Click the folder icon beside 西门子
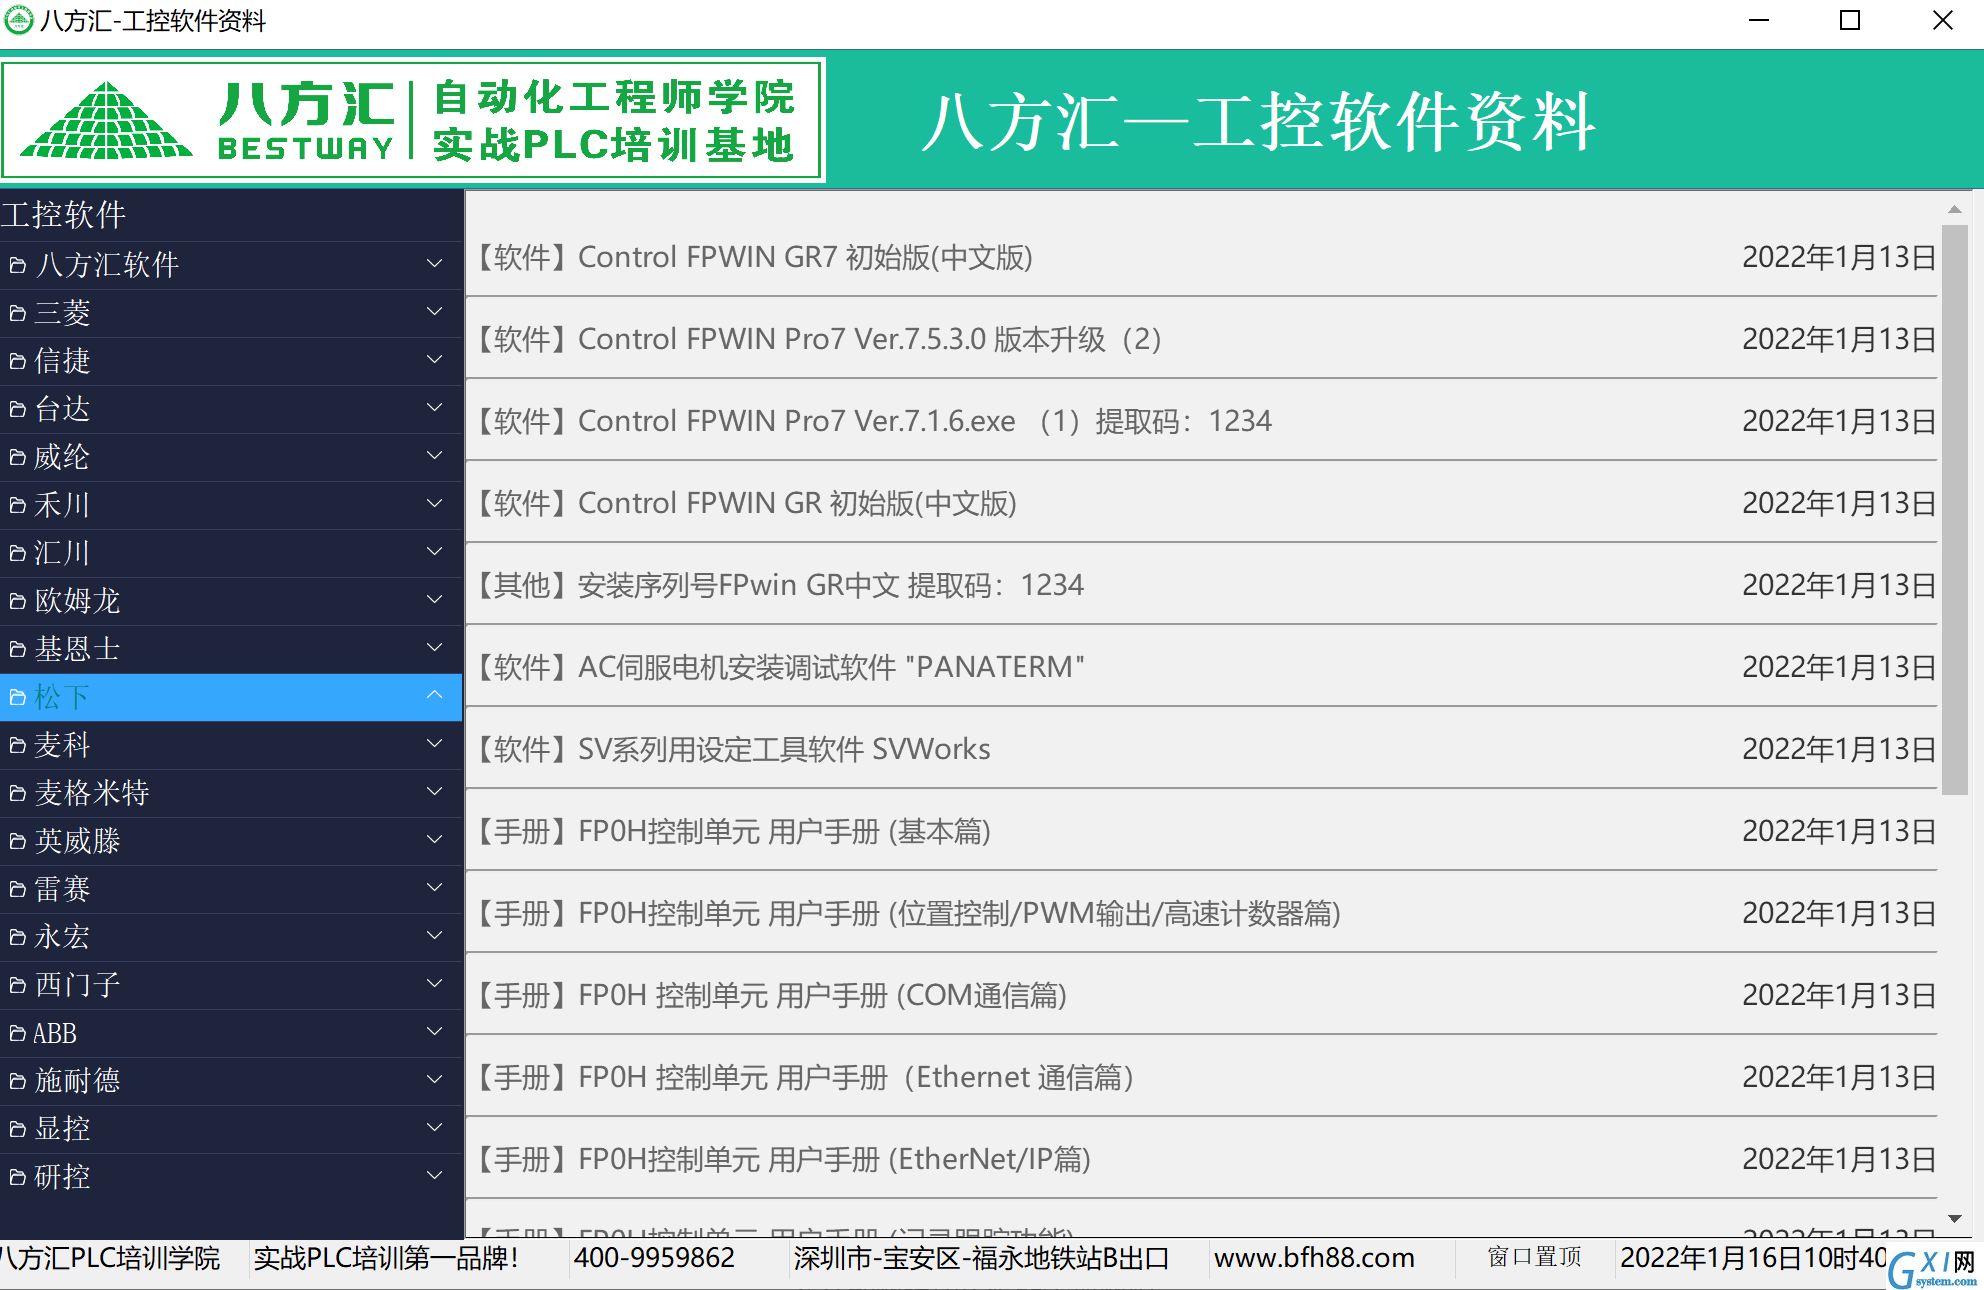 point(17,985)
